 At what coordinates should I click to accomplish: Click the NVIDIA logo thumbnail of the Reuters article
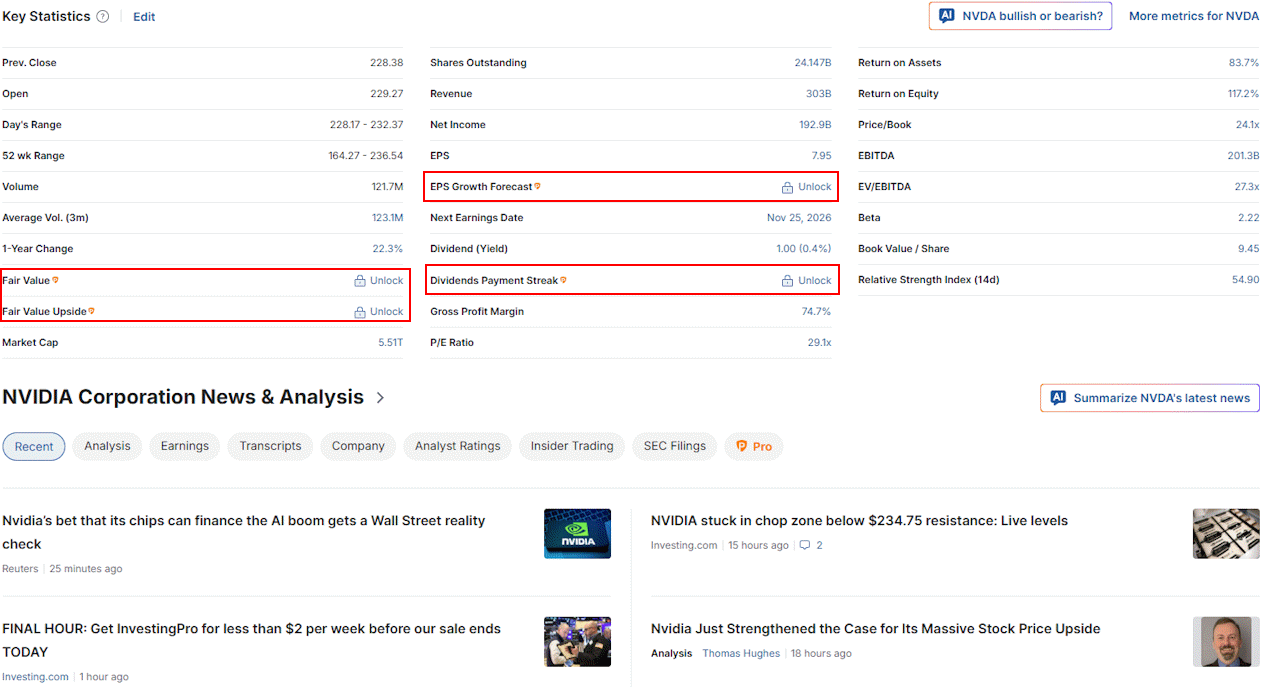point(577,534)
